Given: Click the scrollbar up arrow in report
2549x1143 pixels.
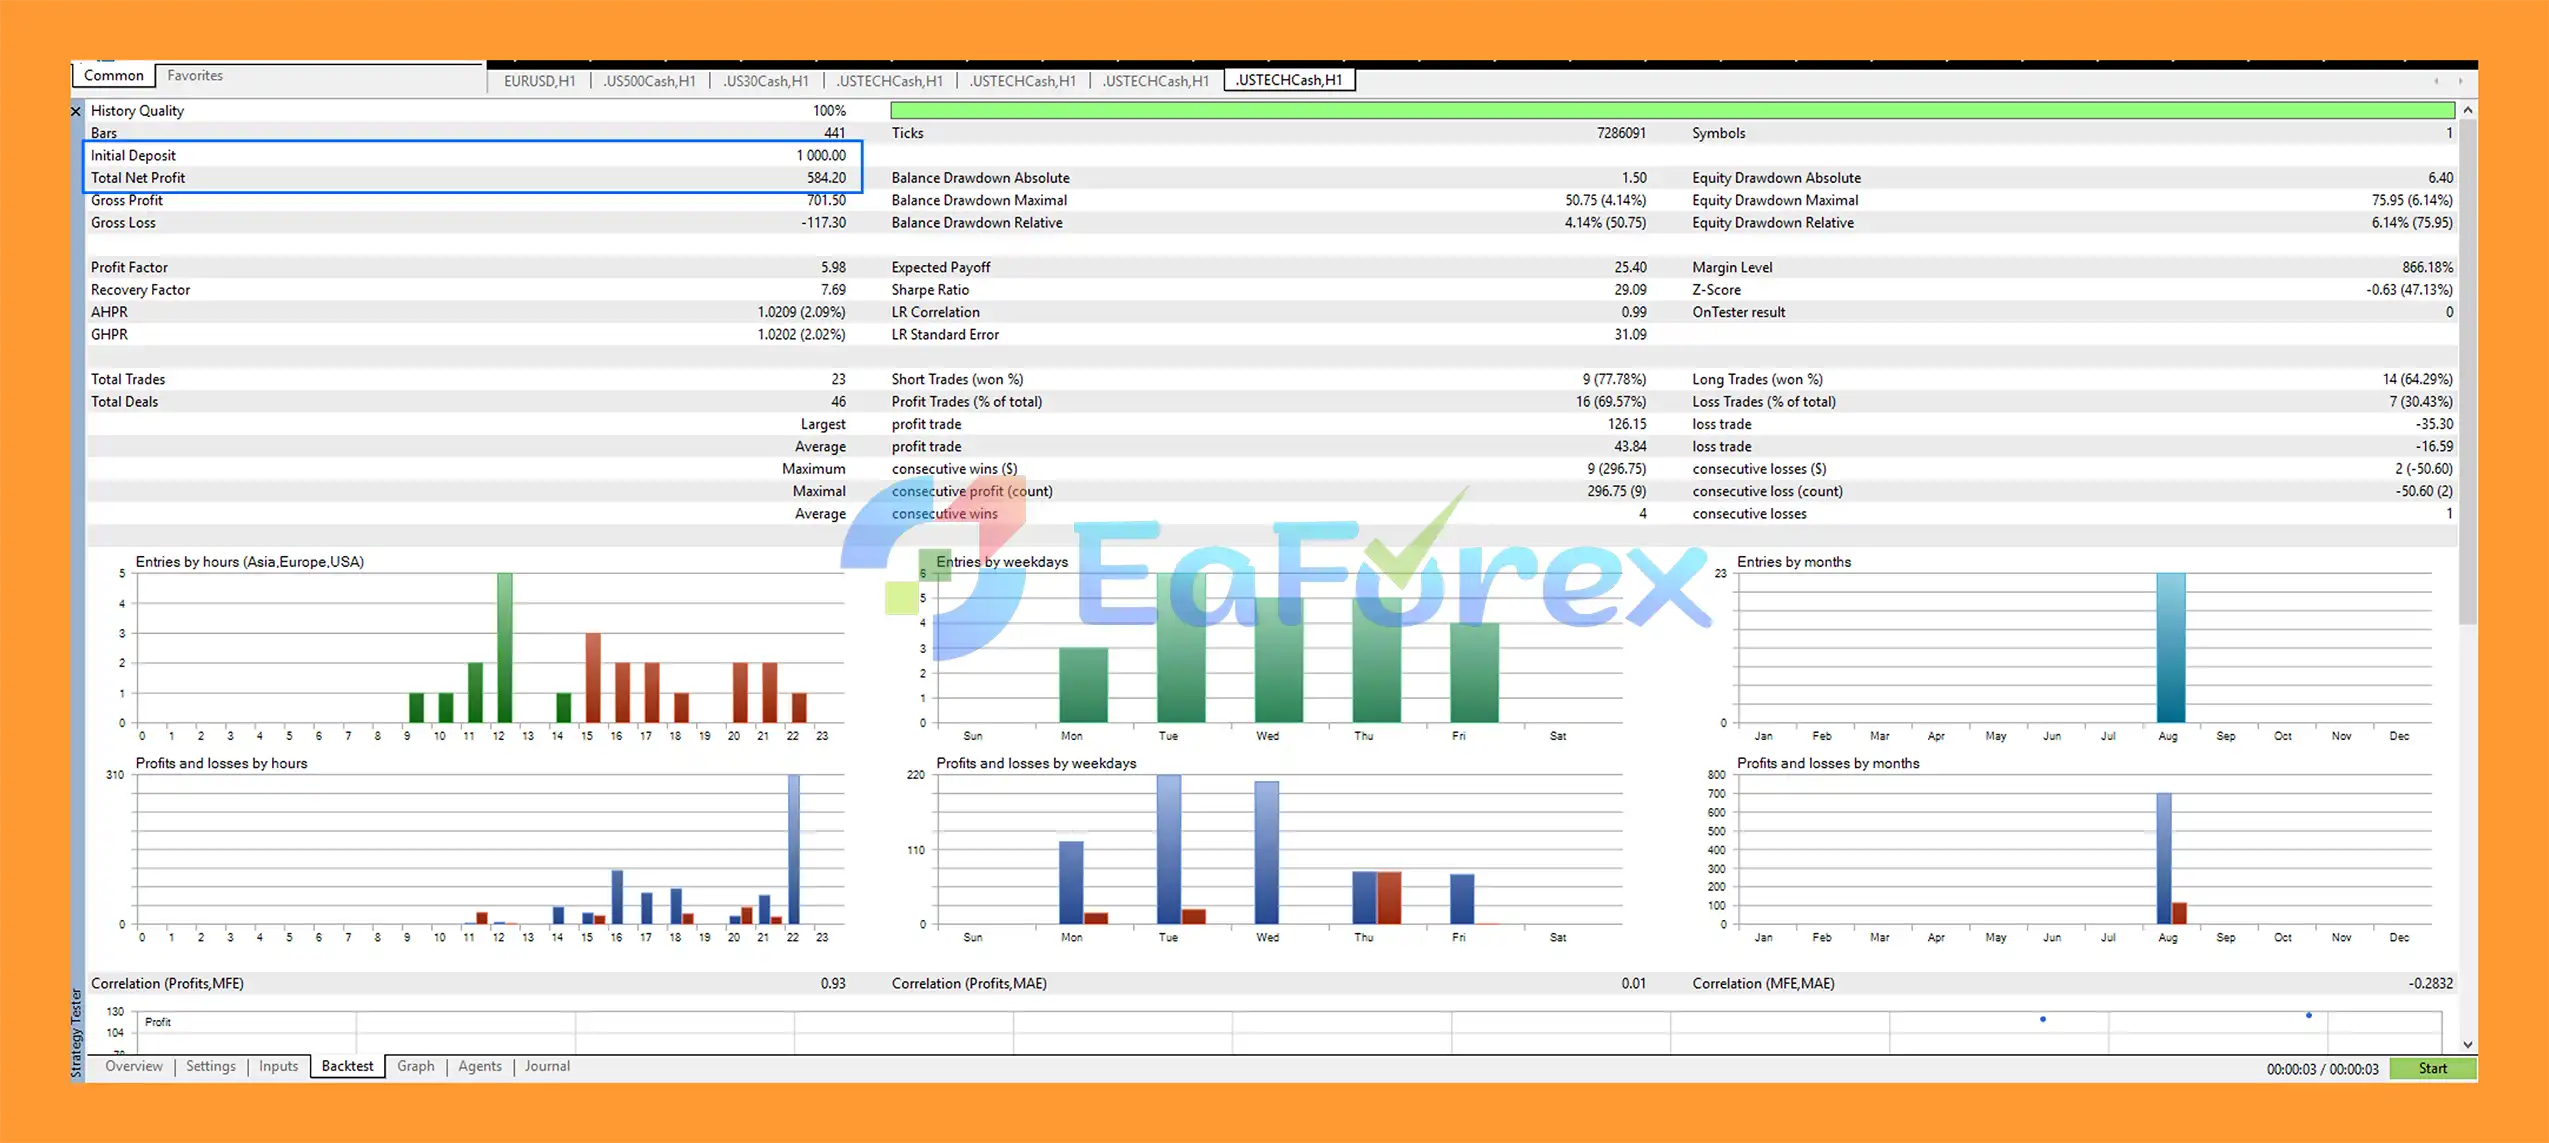Looking at the screenshot, I should [x=2468, y=110].
